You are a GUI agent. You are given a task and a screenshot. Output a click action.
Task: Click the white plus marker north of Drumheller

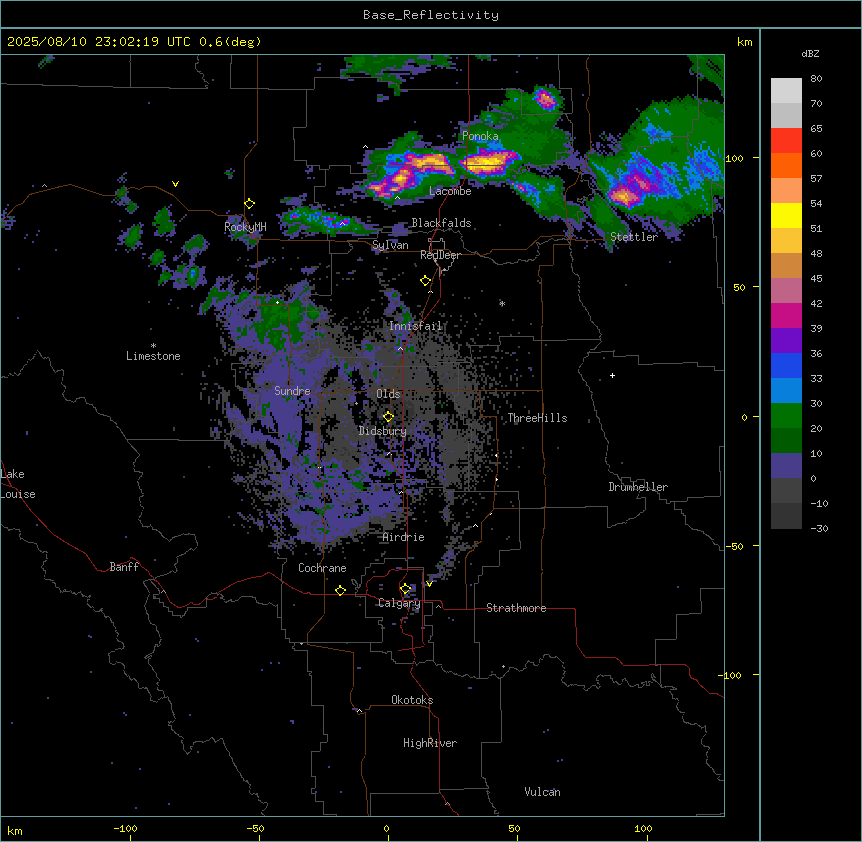[612, 375]
